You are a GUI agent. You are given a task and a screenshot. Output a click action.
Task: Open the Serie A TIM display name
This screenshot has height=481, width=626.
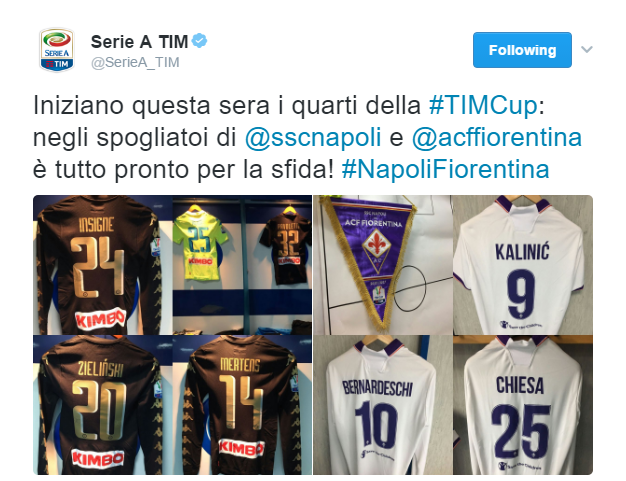point(139,42)
